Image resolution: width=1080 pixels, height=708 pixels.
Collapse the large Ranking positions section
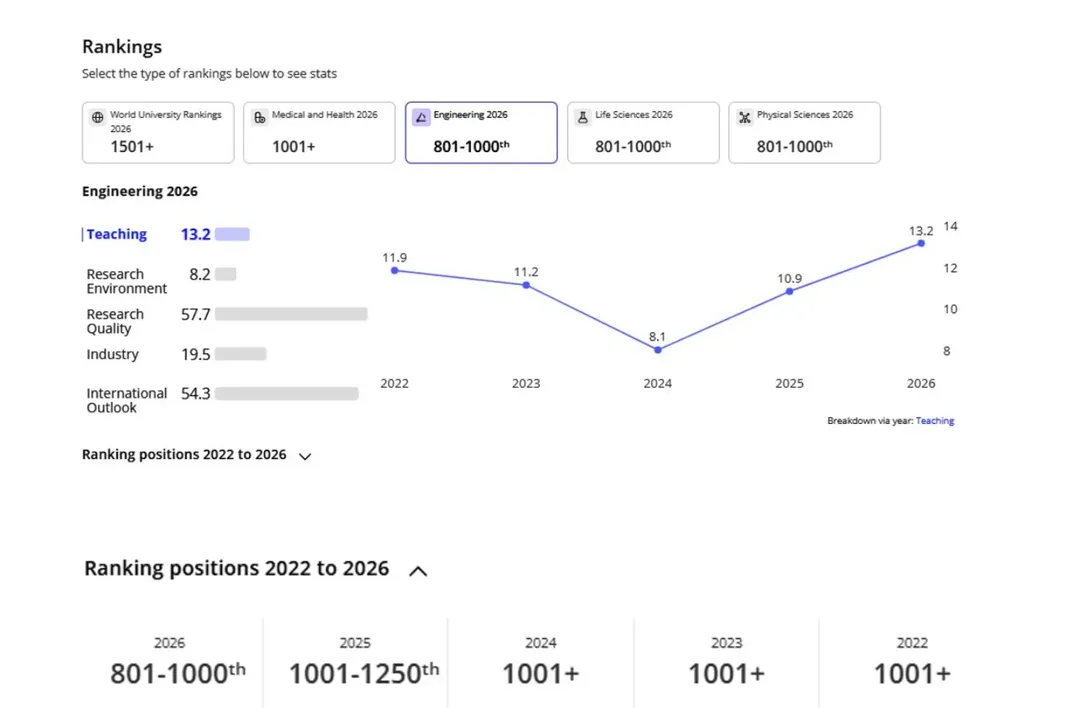tap(419, 571)
